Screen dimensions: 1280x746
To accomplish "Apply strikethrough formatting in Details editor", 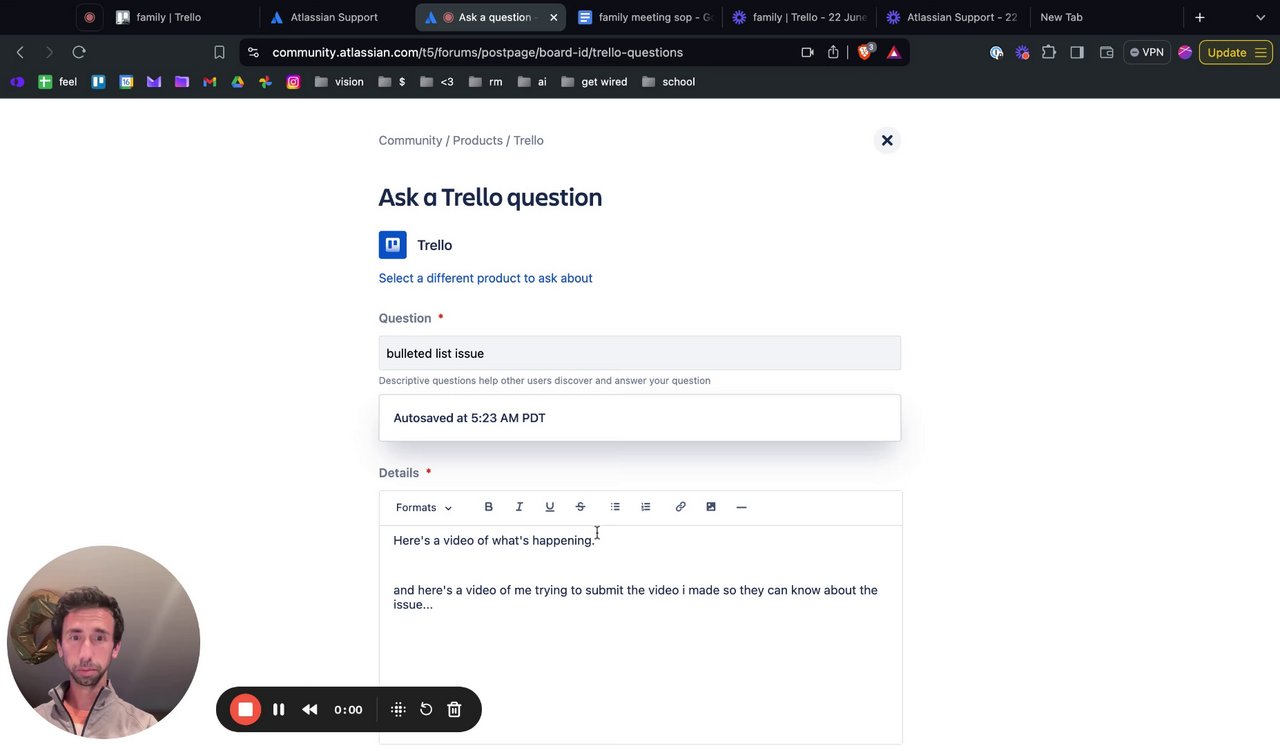I will (580, 507).
